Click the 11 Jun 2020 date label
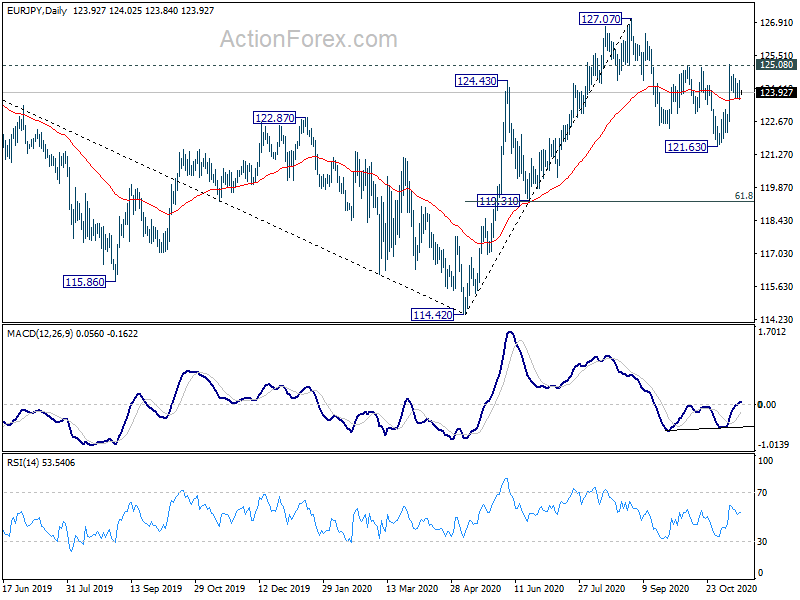Screen dimensions: 800x600 coord(539,589)
